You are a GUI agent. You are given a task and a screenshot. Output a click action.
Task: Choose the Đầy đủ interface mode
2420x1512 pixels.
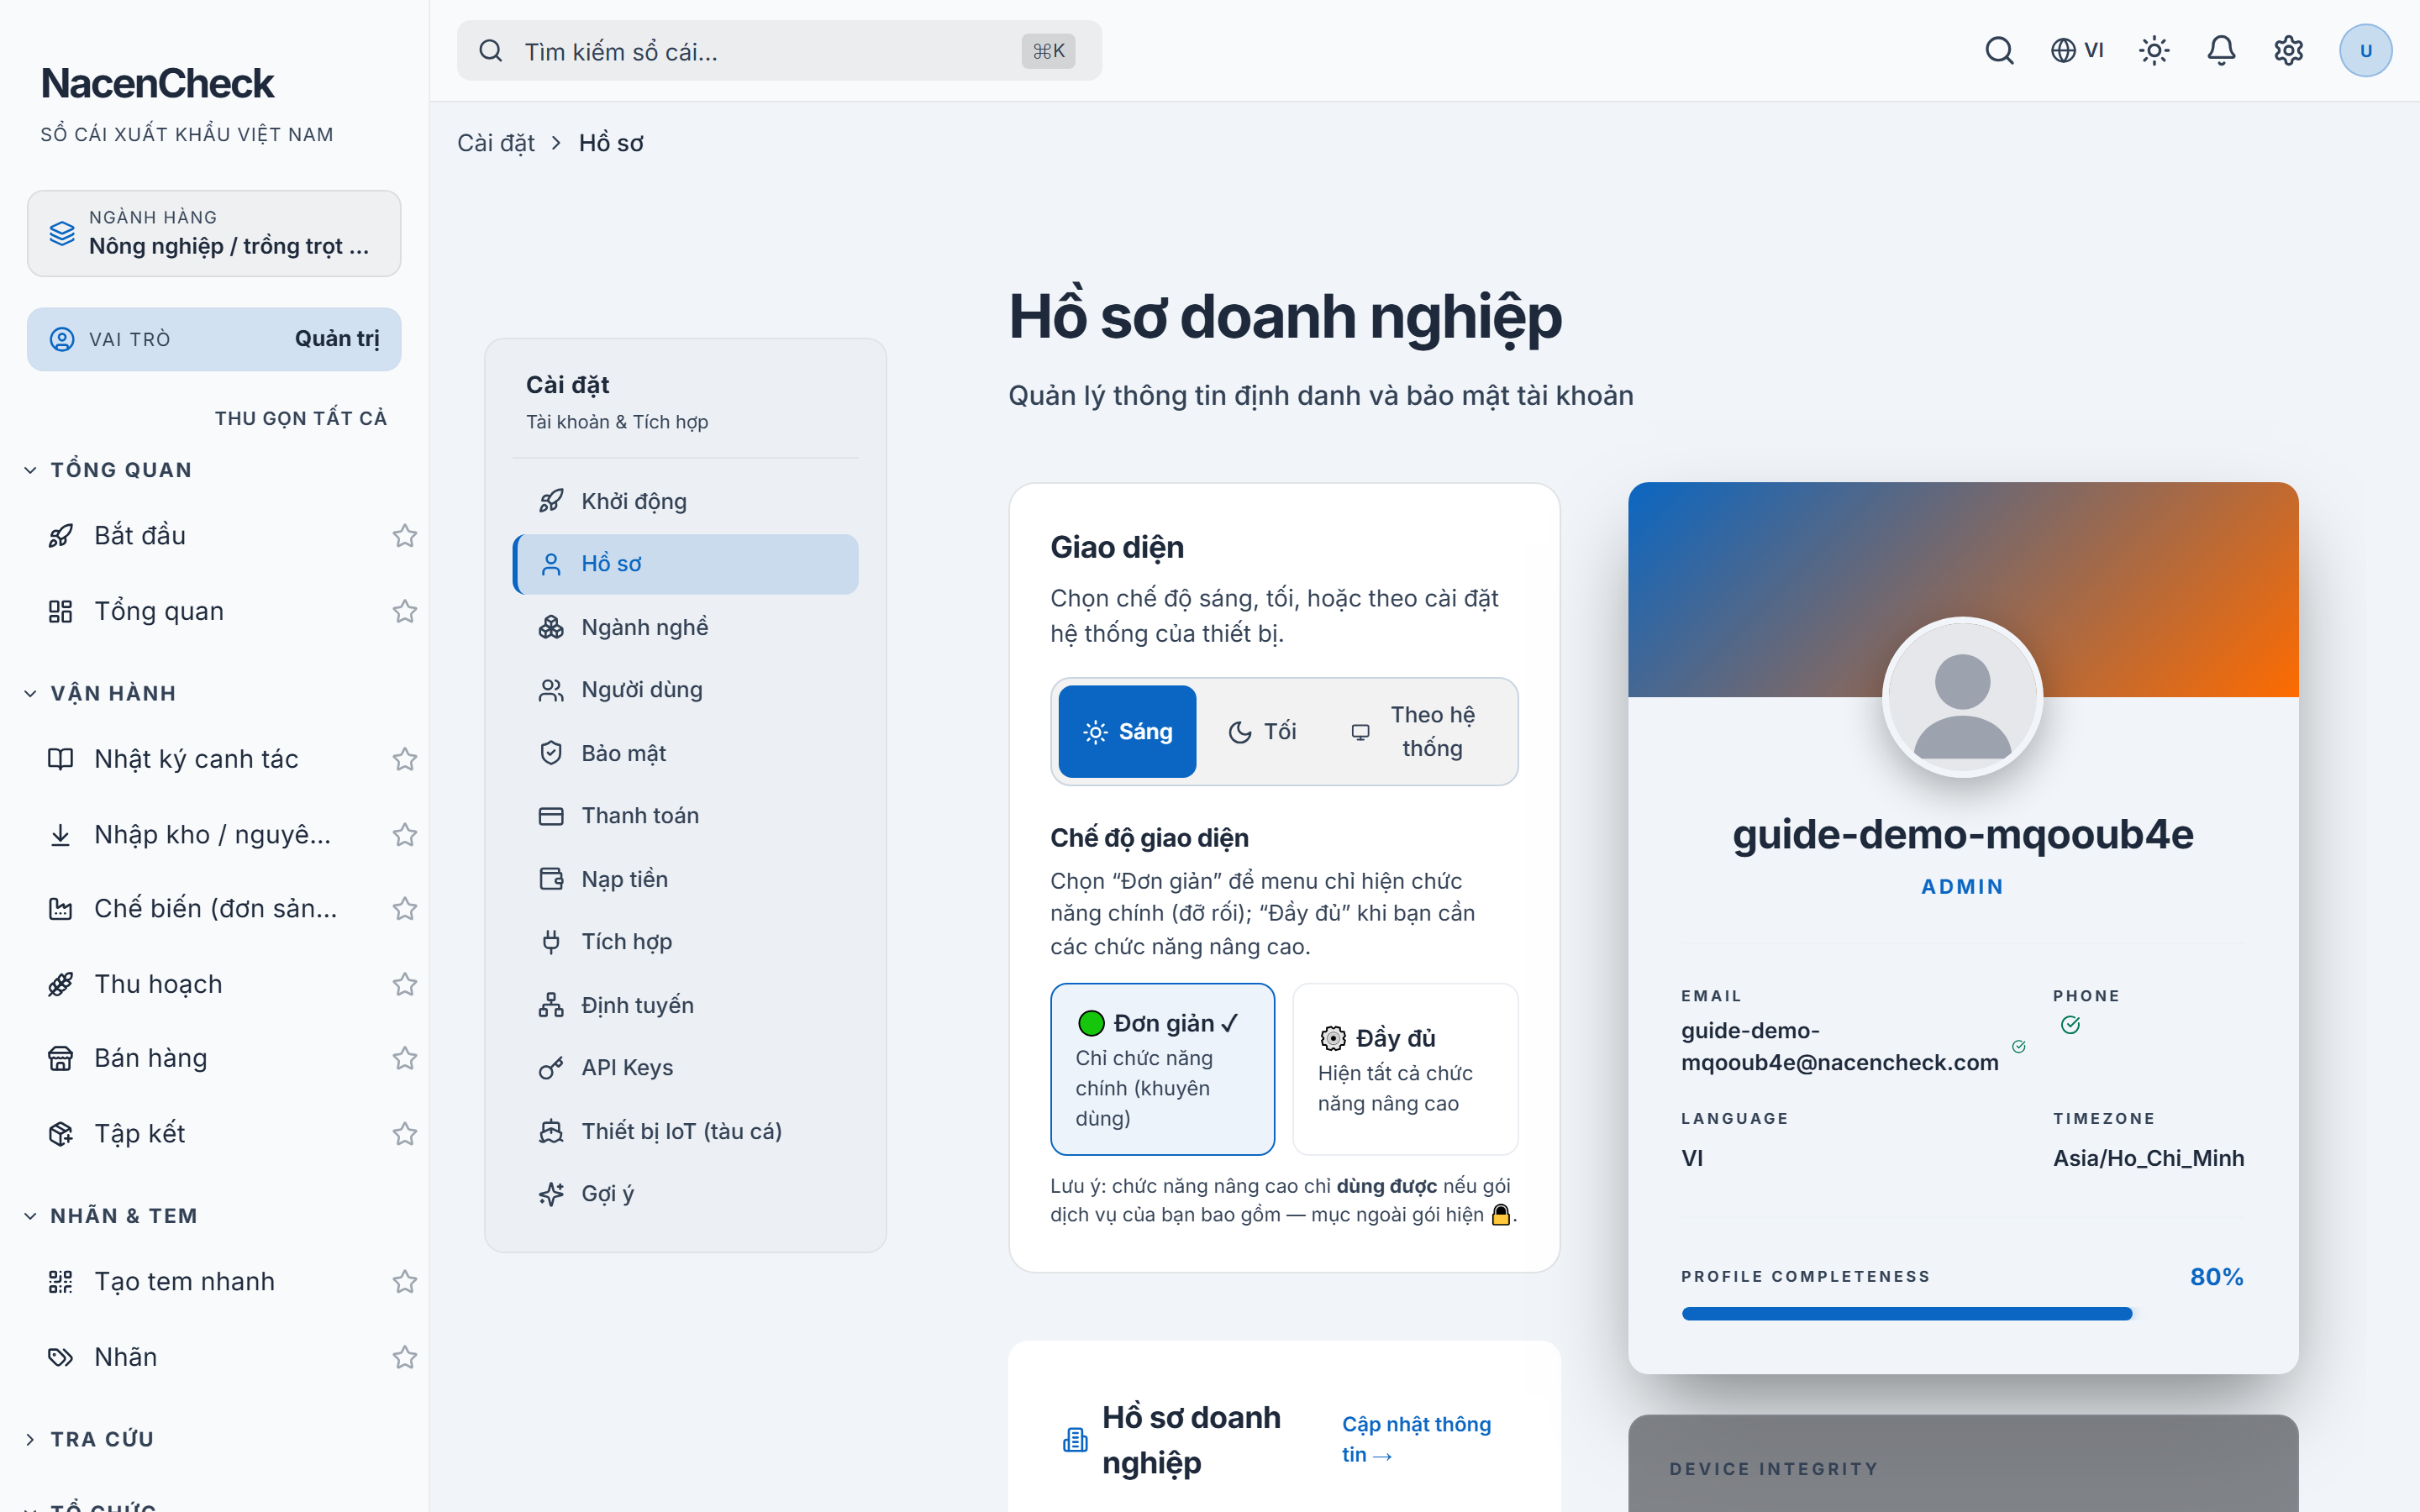pos(1405,1068)
